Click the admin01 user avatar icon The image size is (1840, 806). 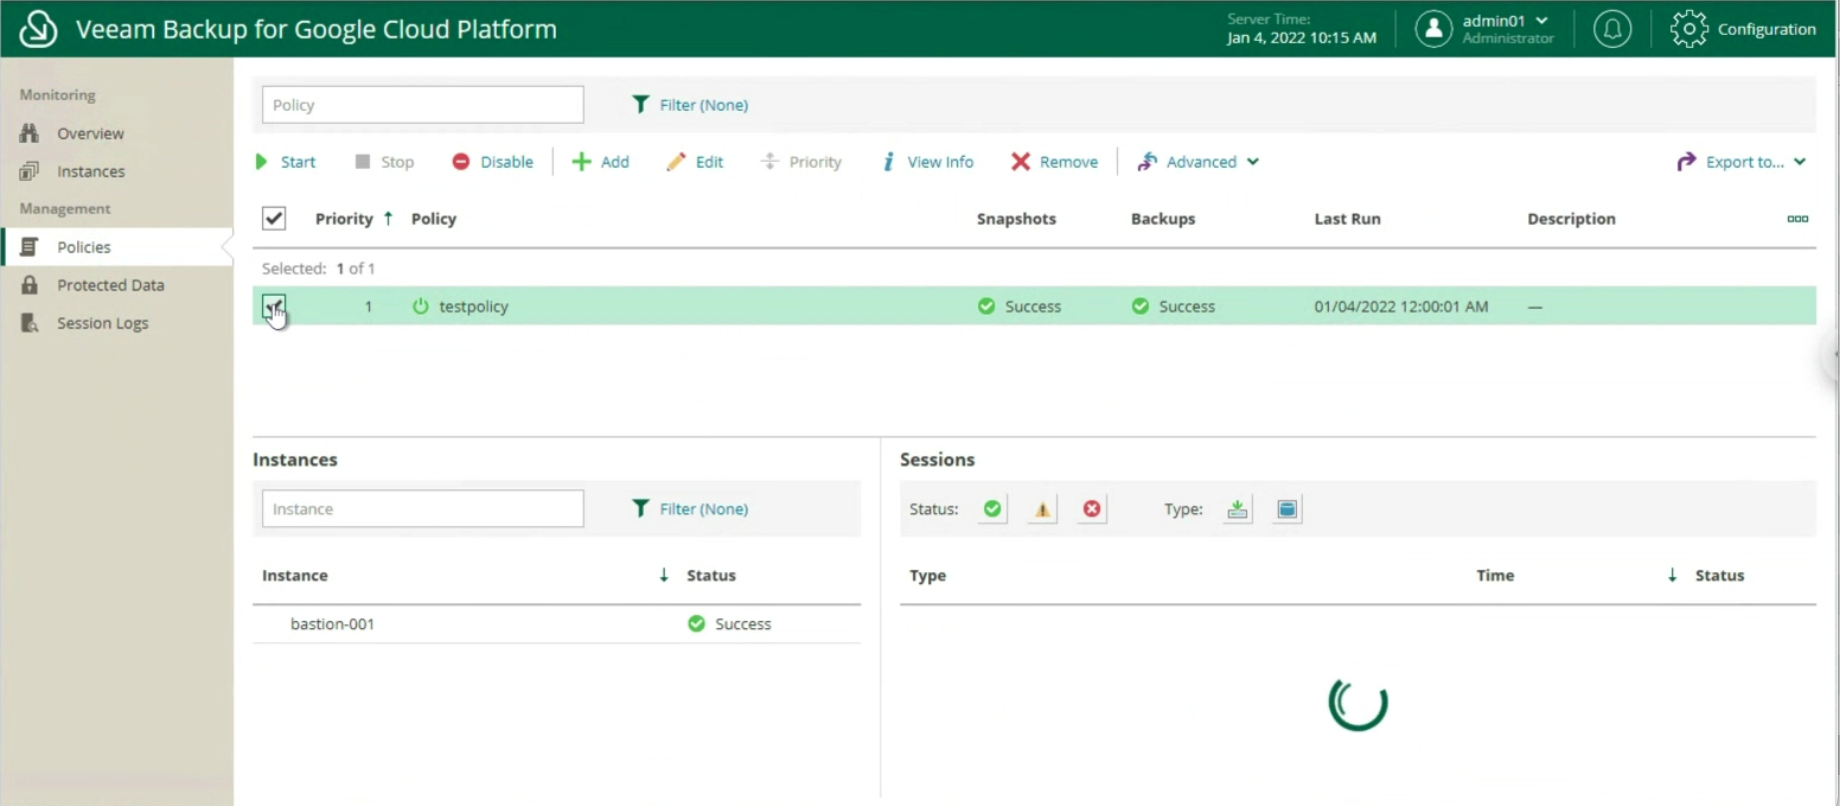click(1433, 29)
